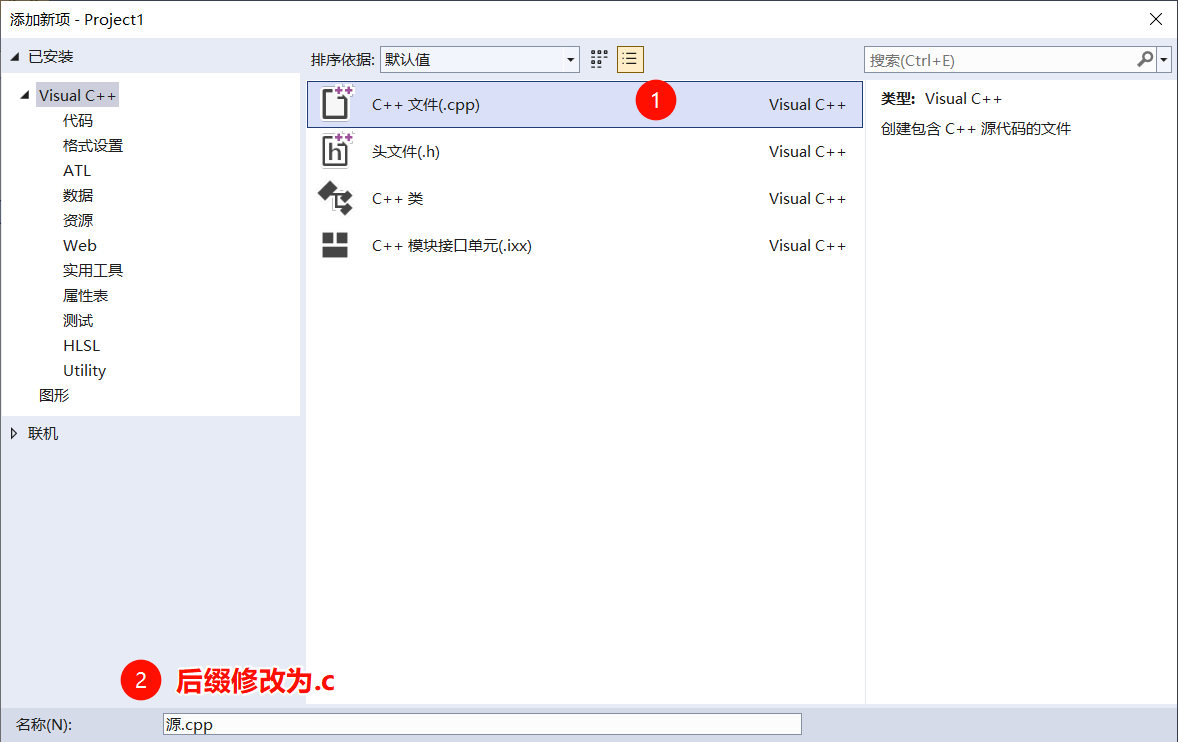
Task: Select the 'C++ 类' template row
Action: [x=584, y=198]
